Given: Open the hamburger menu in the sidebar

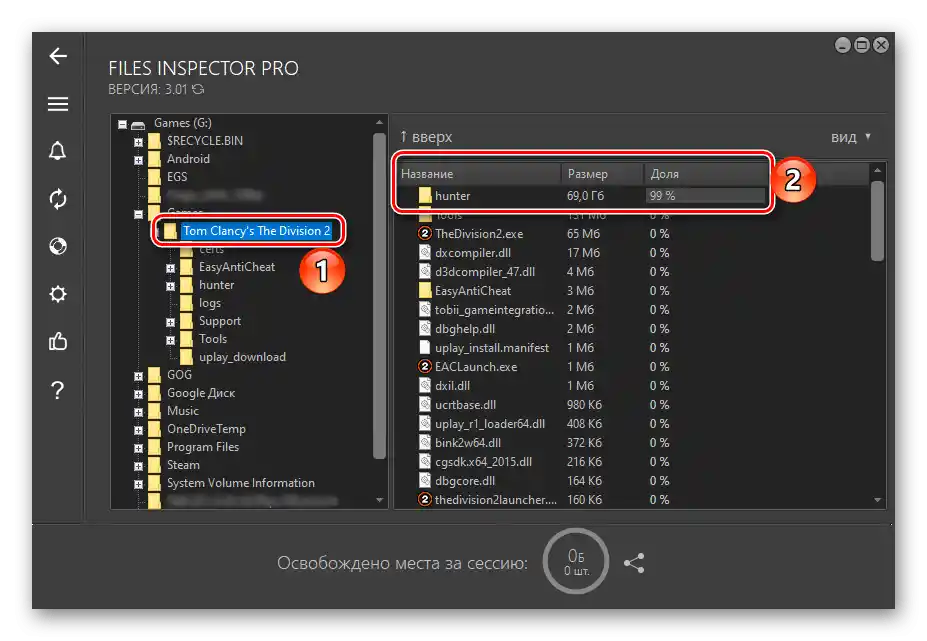Looking at the screenshot, I should tap(58, 104).
